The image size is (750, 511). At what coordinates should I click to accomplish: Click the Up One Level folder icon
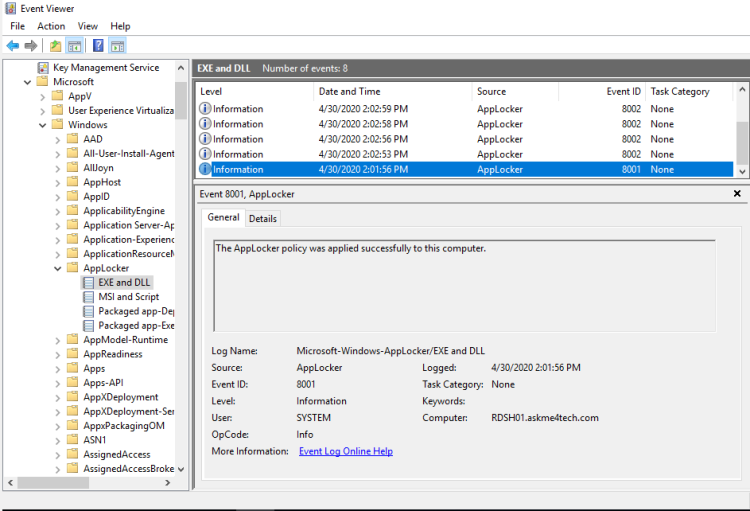(56, 46)
